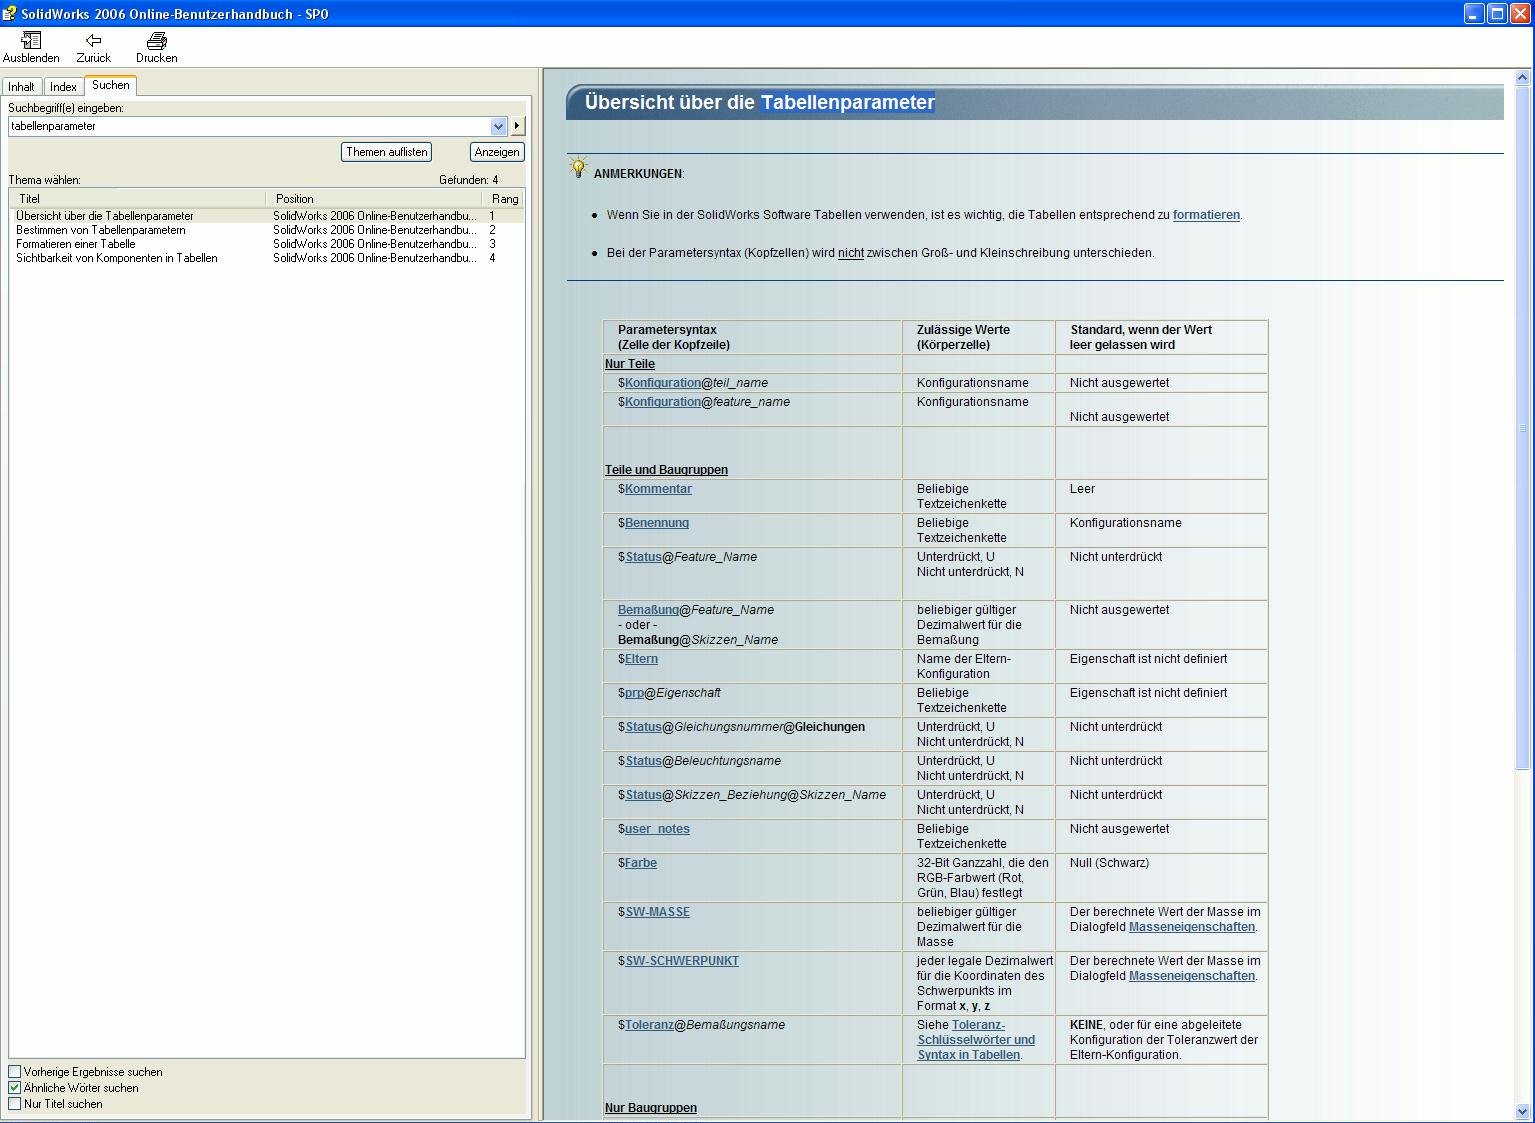This screenshot has height=1123, width=1535.
Task: Click the vertical scrollbar thumb in content pane
Action: [x=1523, y=427]
